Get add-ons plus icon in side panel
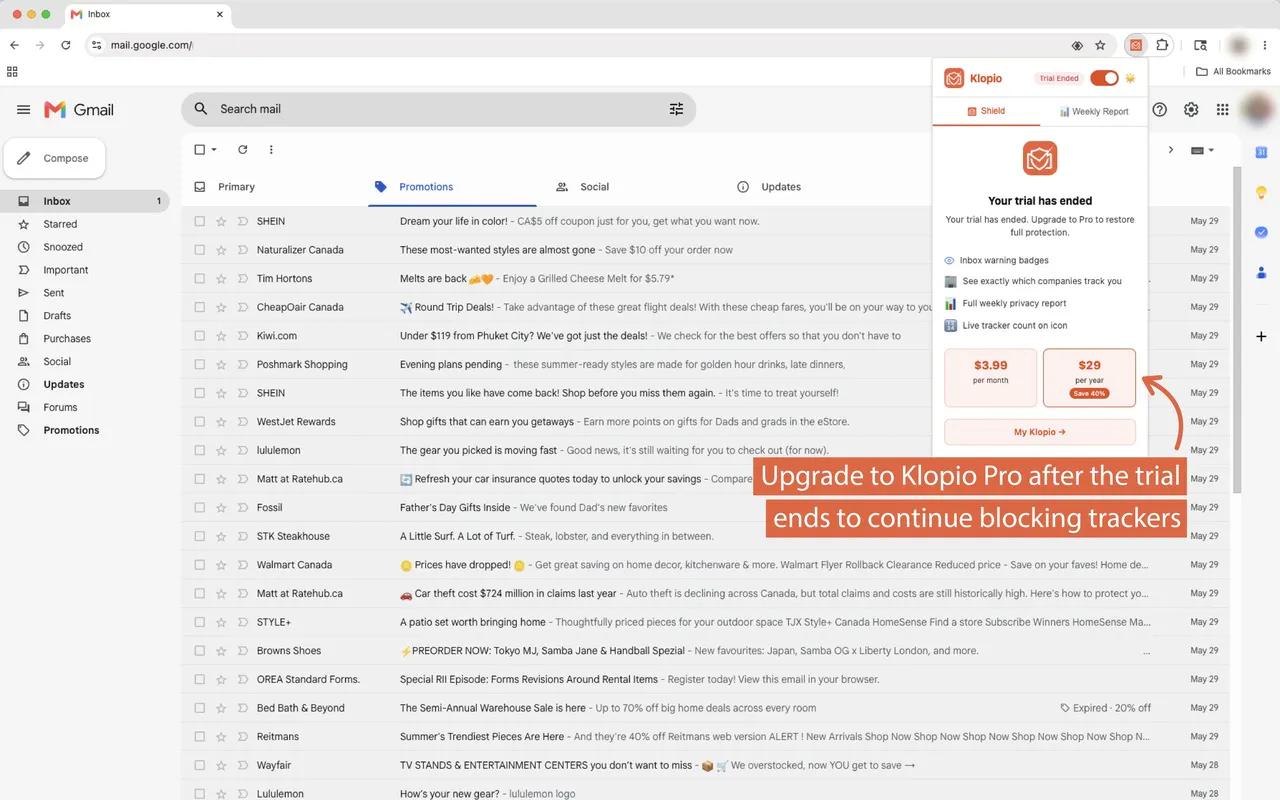This screenshot has width=1280, height=800. [x=1261, y=337]
